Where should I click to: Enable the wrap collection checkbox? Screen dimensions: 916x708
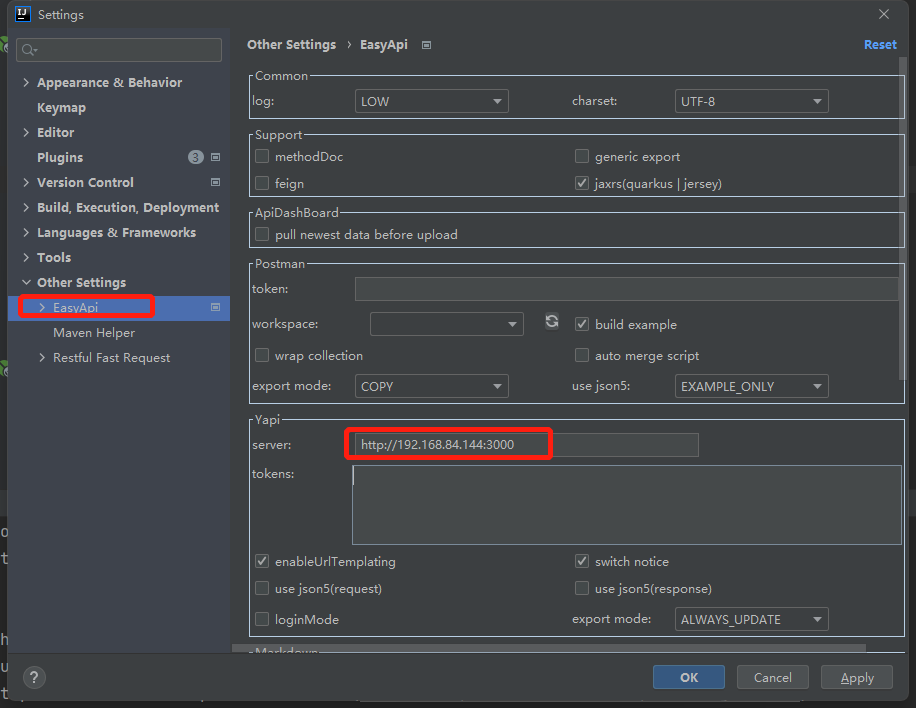(262, 355)
